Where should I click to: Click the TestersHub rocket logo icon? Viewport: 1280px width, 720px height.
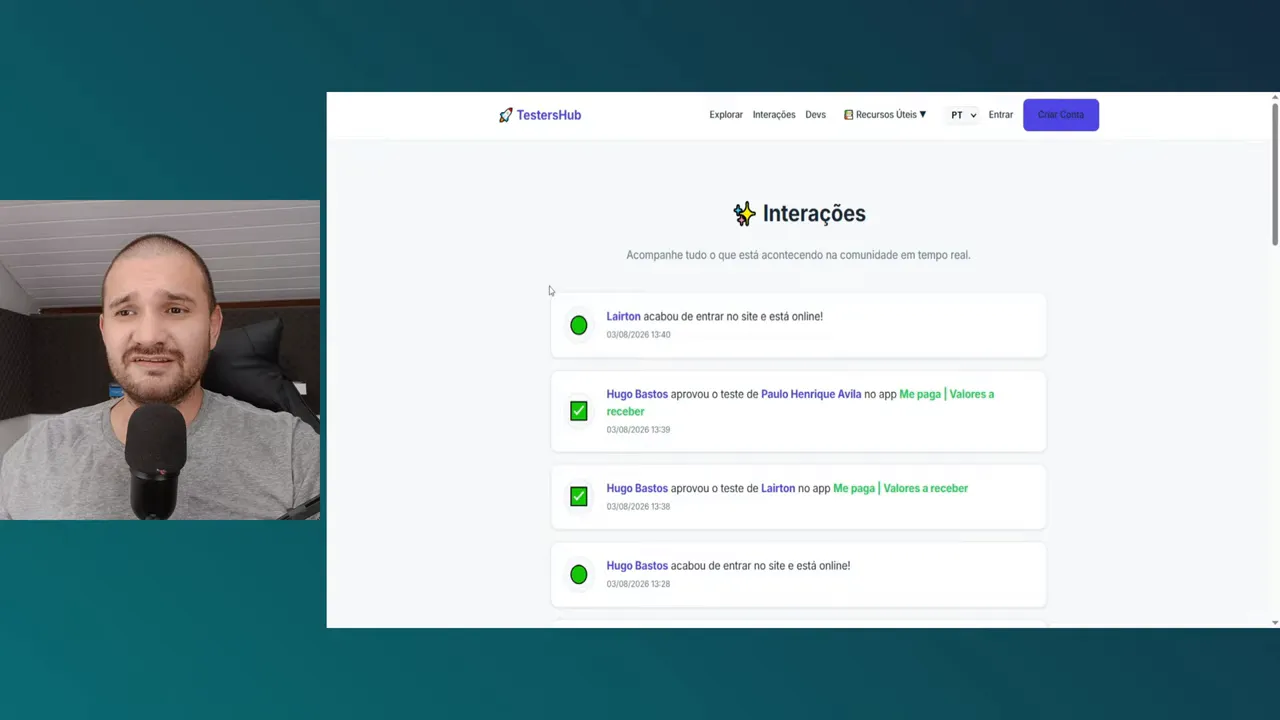[x=505, y=115]
